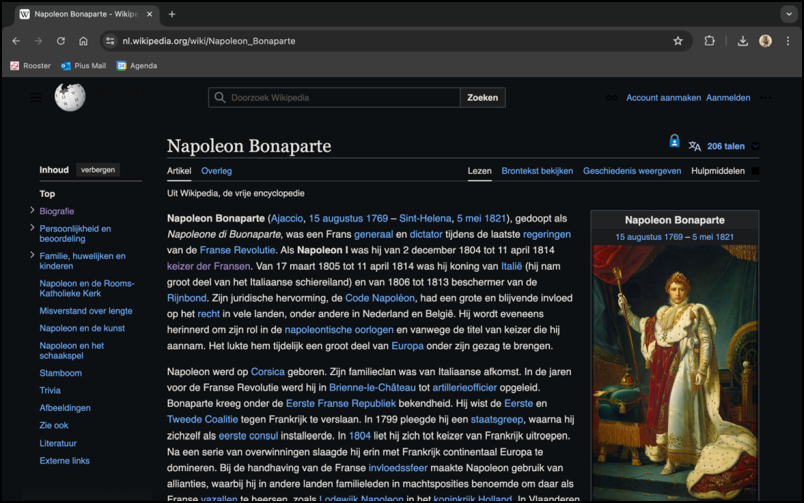Image resolution: width=804 pixels, height=503 pixels.
Task: Expand Persoonlijkheid en beoordeling section
Action: coord(32,228)
